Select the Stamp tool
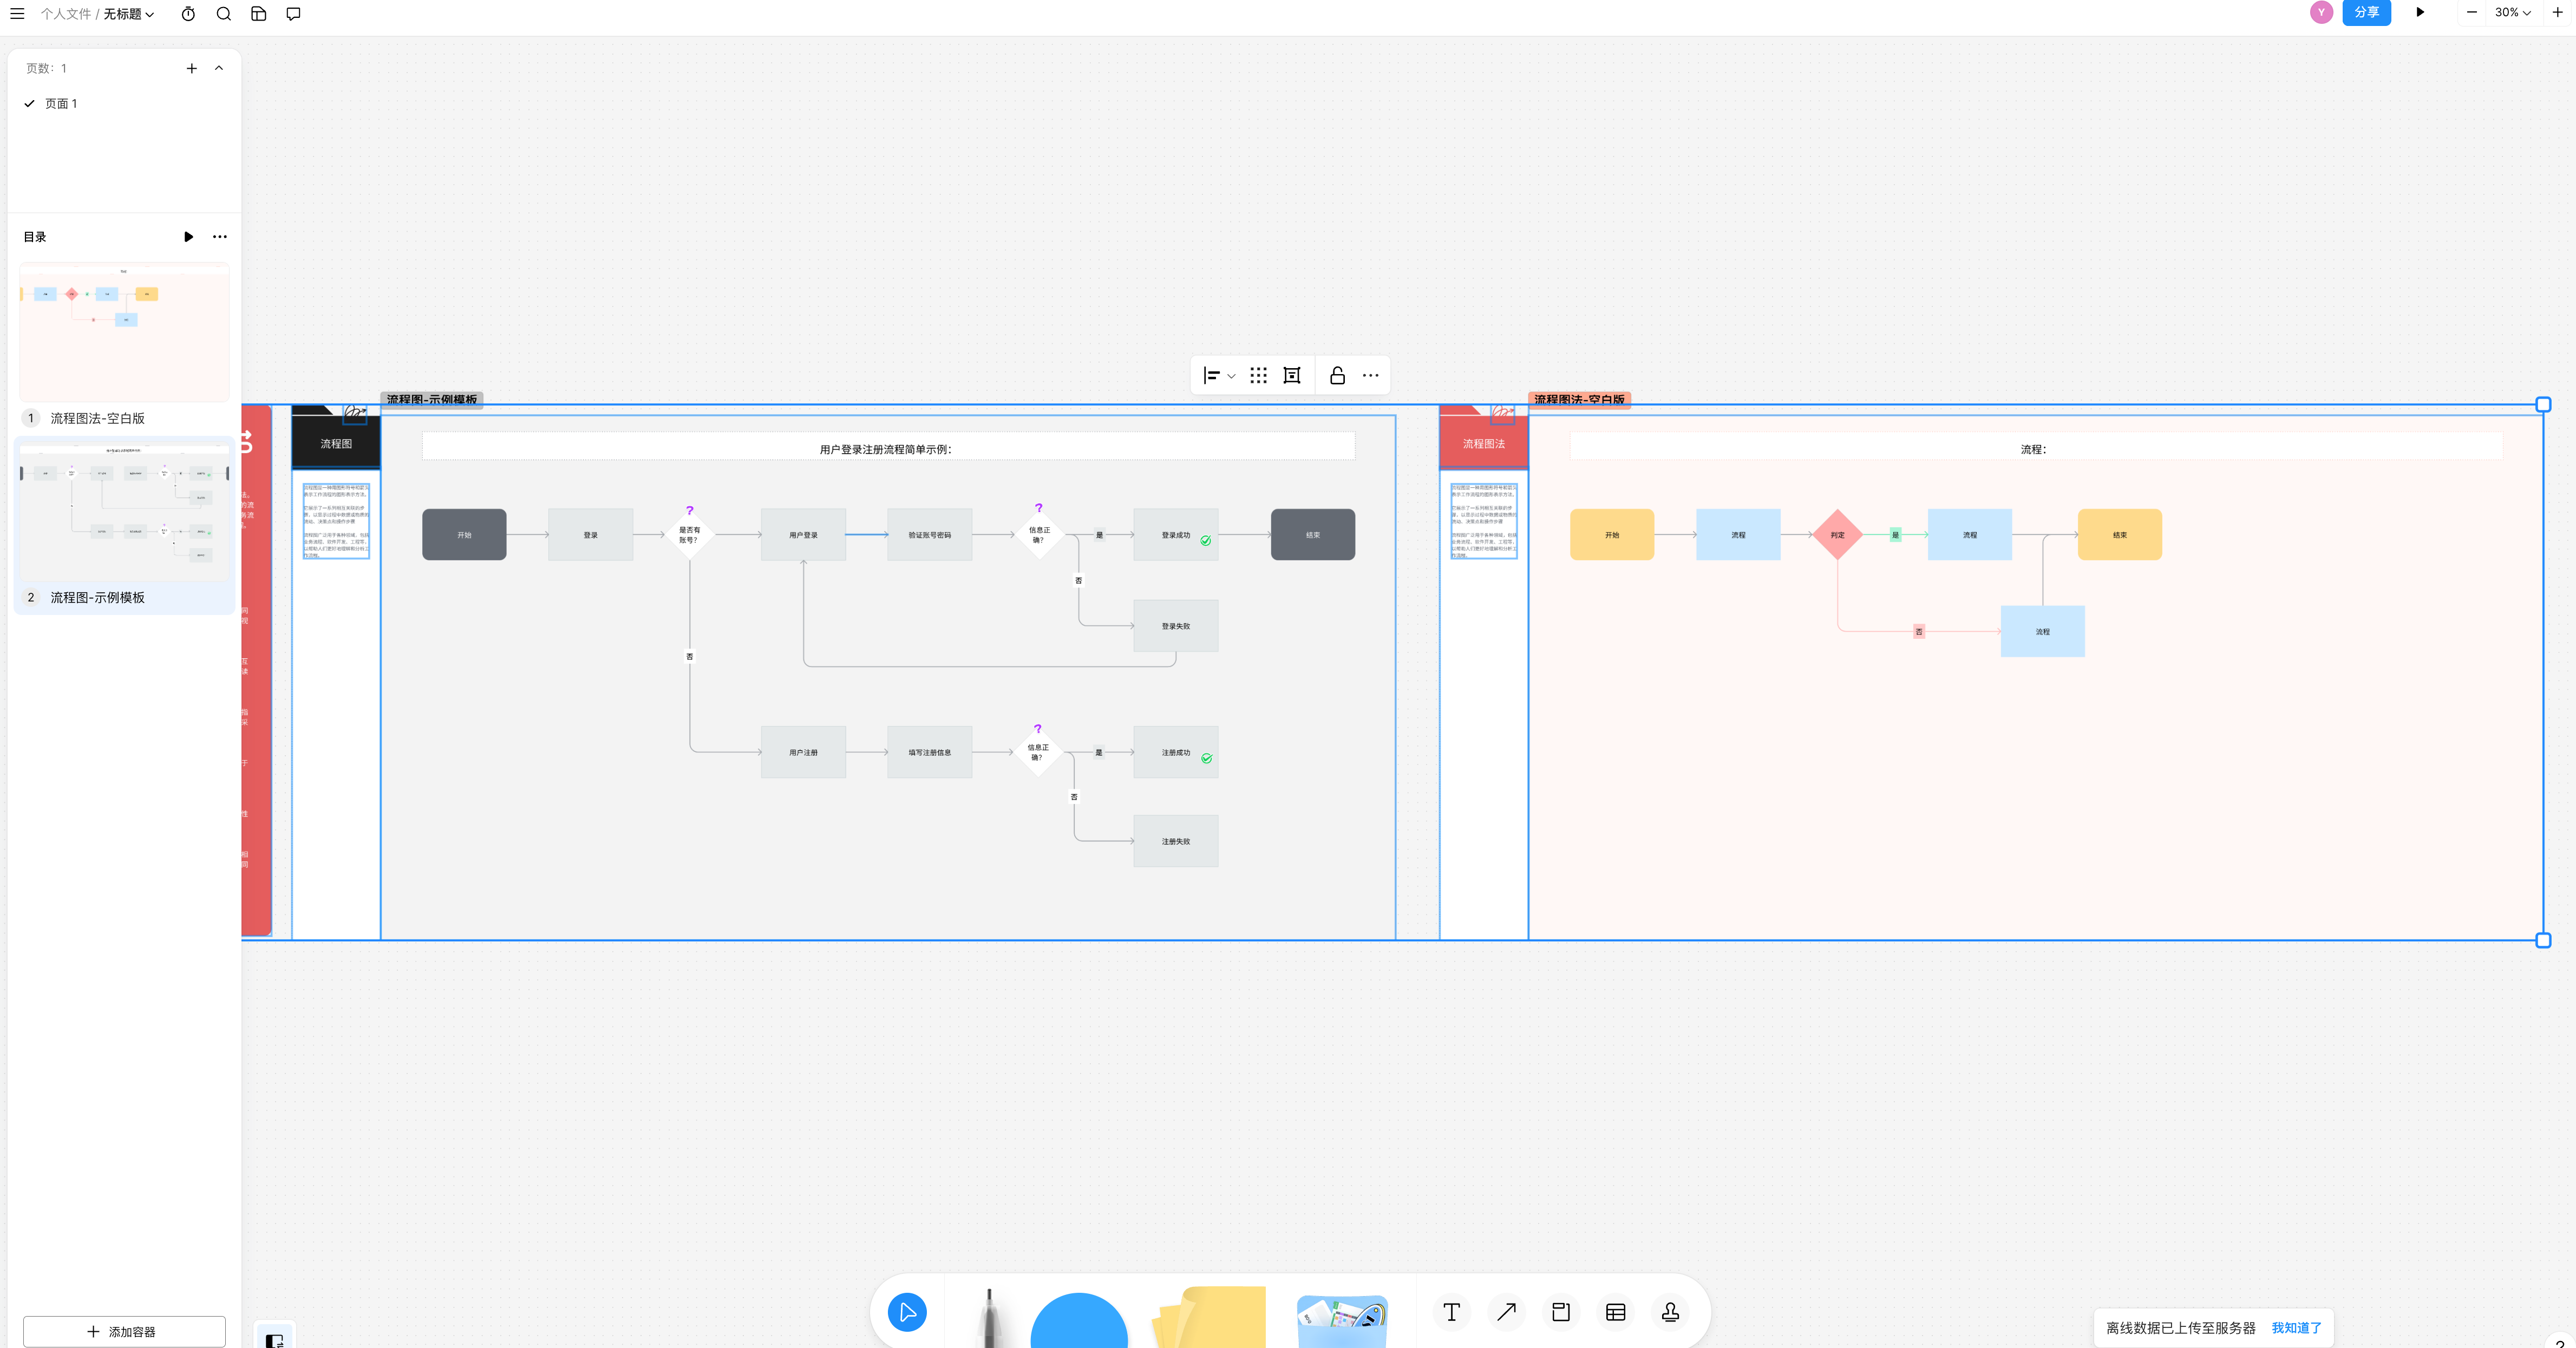Viewport: 2576px width, 1348px height. click(1670, 1312)
